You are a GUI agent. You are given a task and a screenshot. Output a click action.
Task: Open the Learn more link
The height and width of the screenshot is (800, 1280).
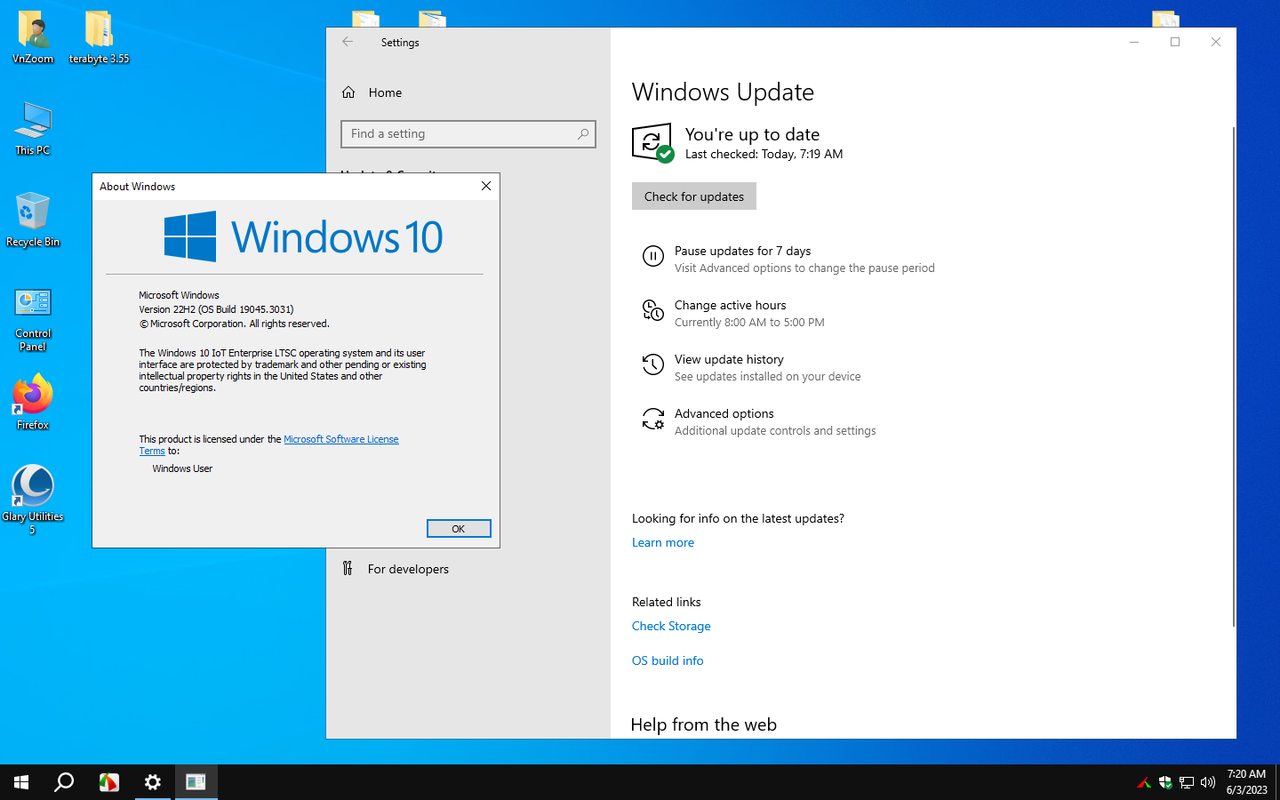[663, 542]
